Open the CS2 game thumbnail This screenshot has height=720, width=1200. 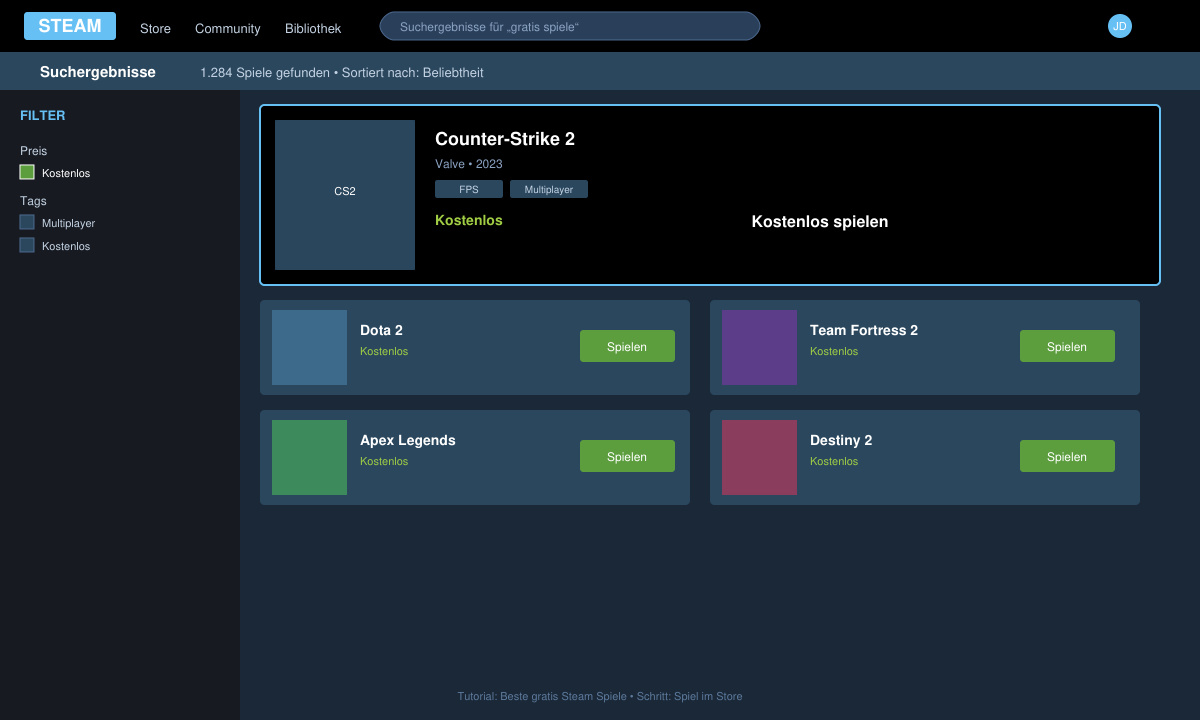tap(345, 195)
